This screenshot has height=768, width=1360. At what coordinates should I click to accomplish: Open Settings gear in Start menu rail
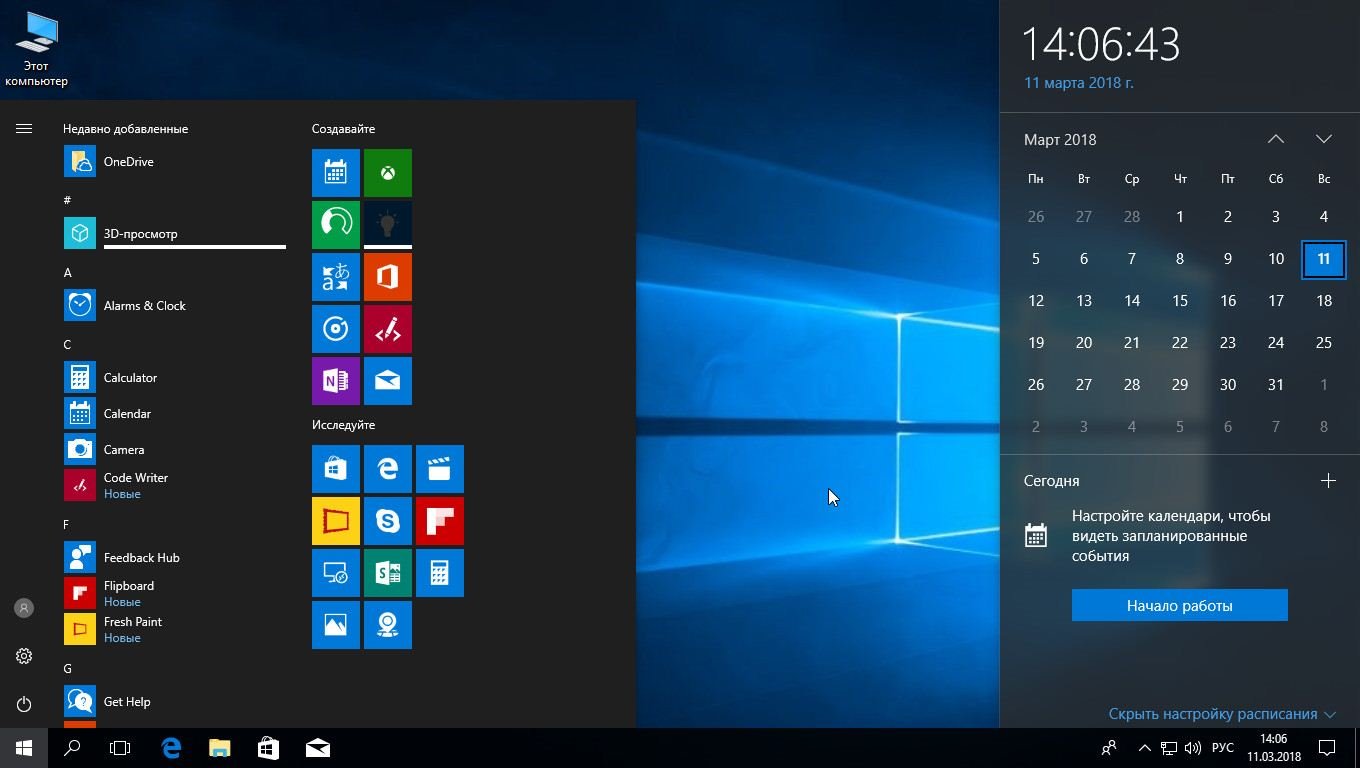click(x=24, y=656)
